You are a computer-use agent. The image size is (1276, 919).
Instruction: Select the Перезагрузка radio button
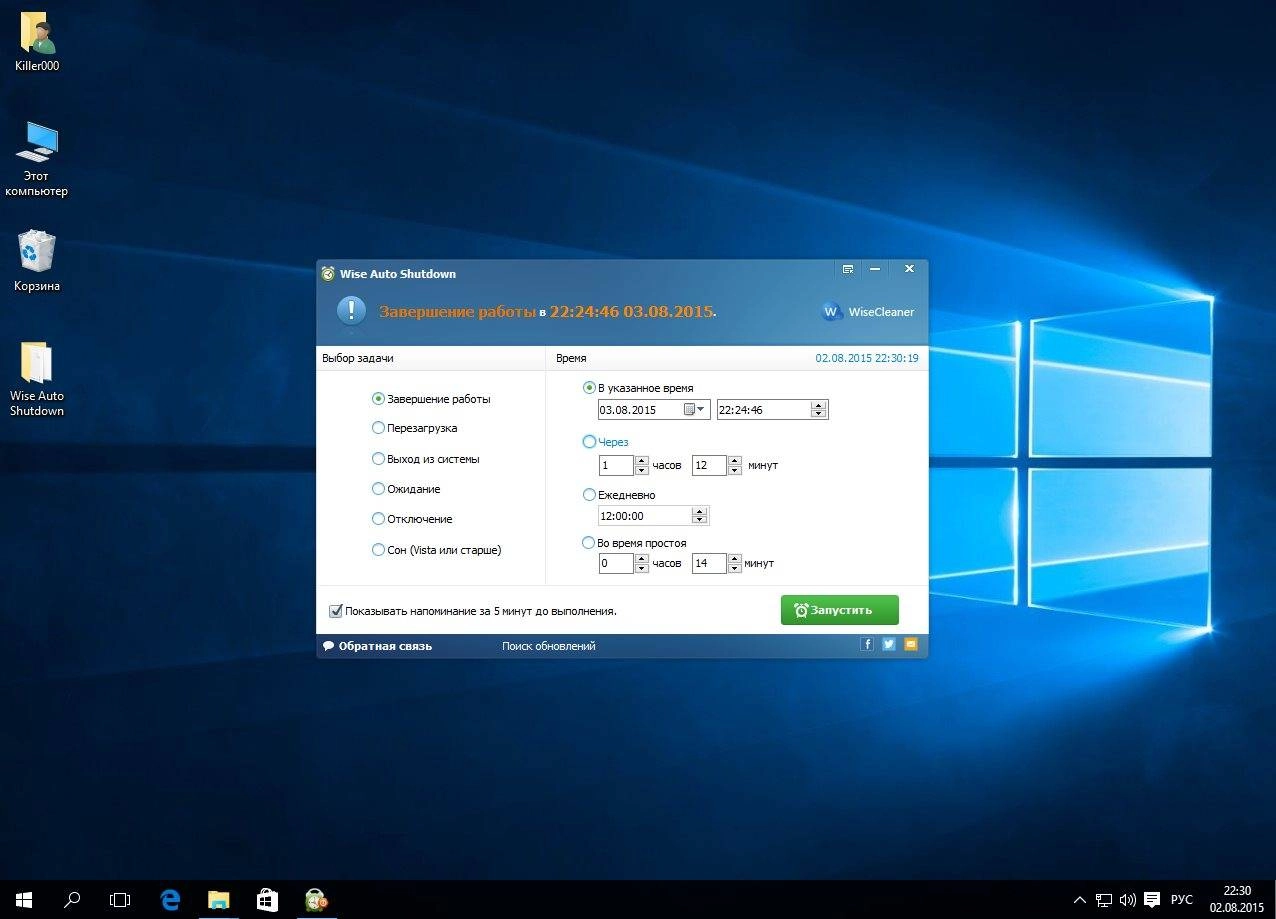[378, 428]
